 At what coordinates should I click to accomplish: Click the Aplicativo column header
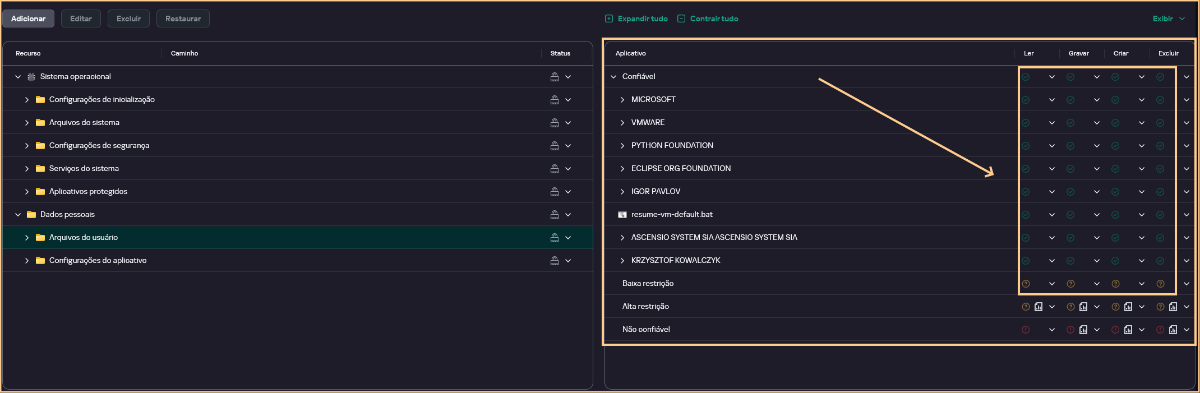pos(631,53)
